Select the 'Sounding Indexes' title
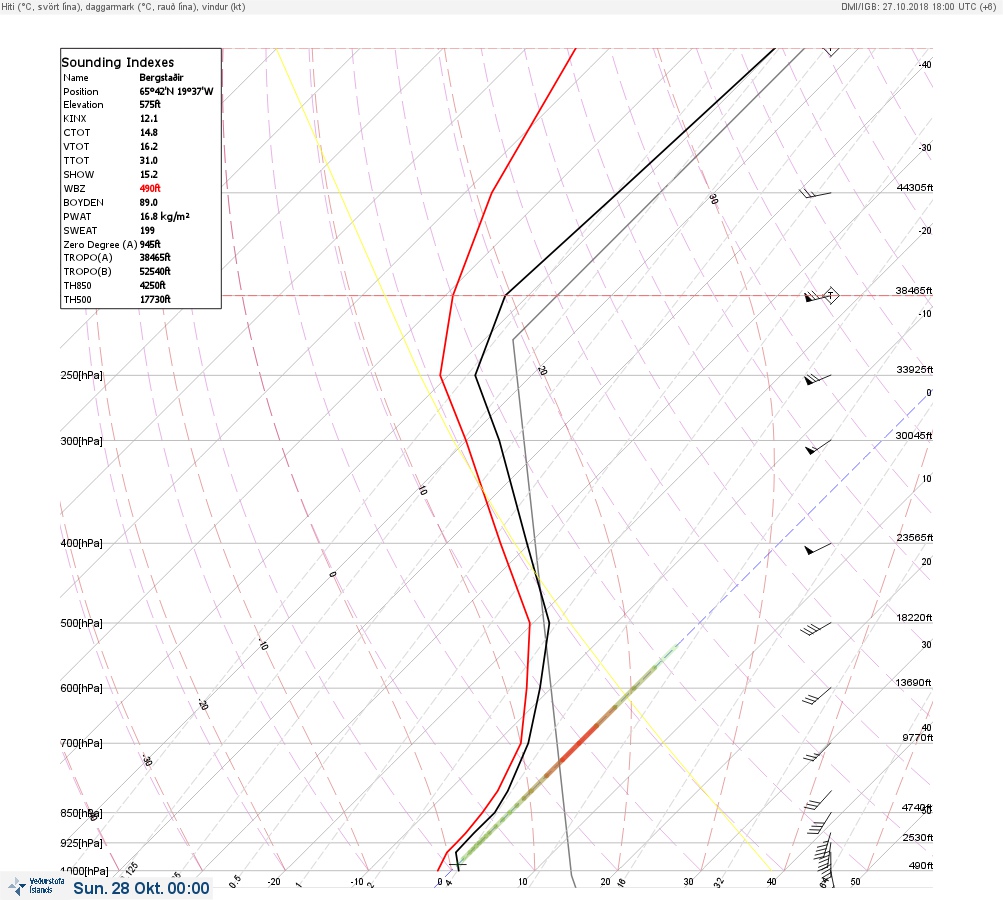Image resolution: width=1003 pixels, height=900 pixels. pos(118,62)
